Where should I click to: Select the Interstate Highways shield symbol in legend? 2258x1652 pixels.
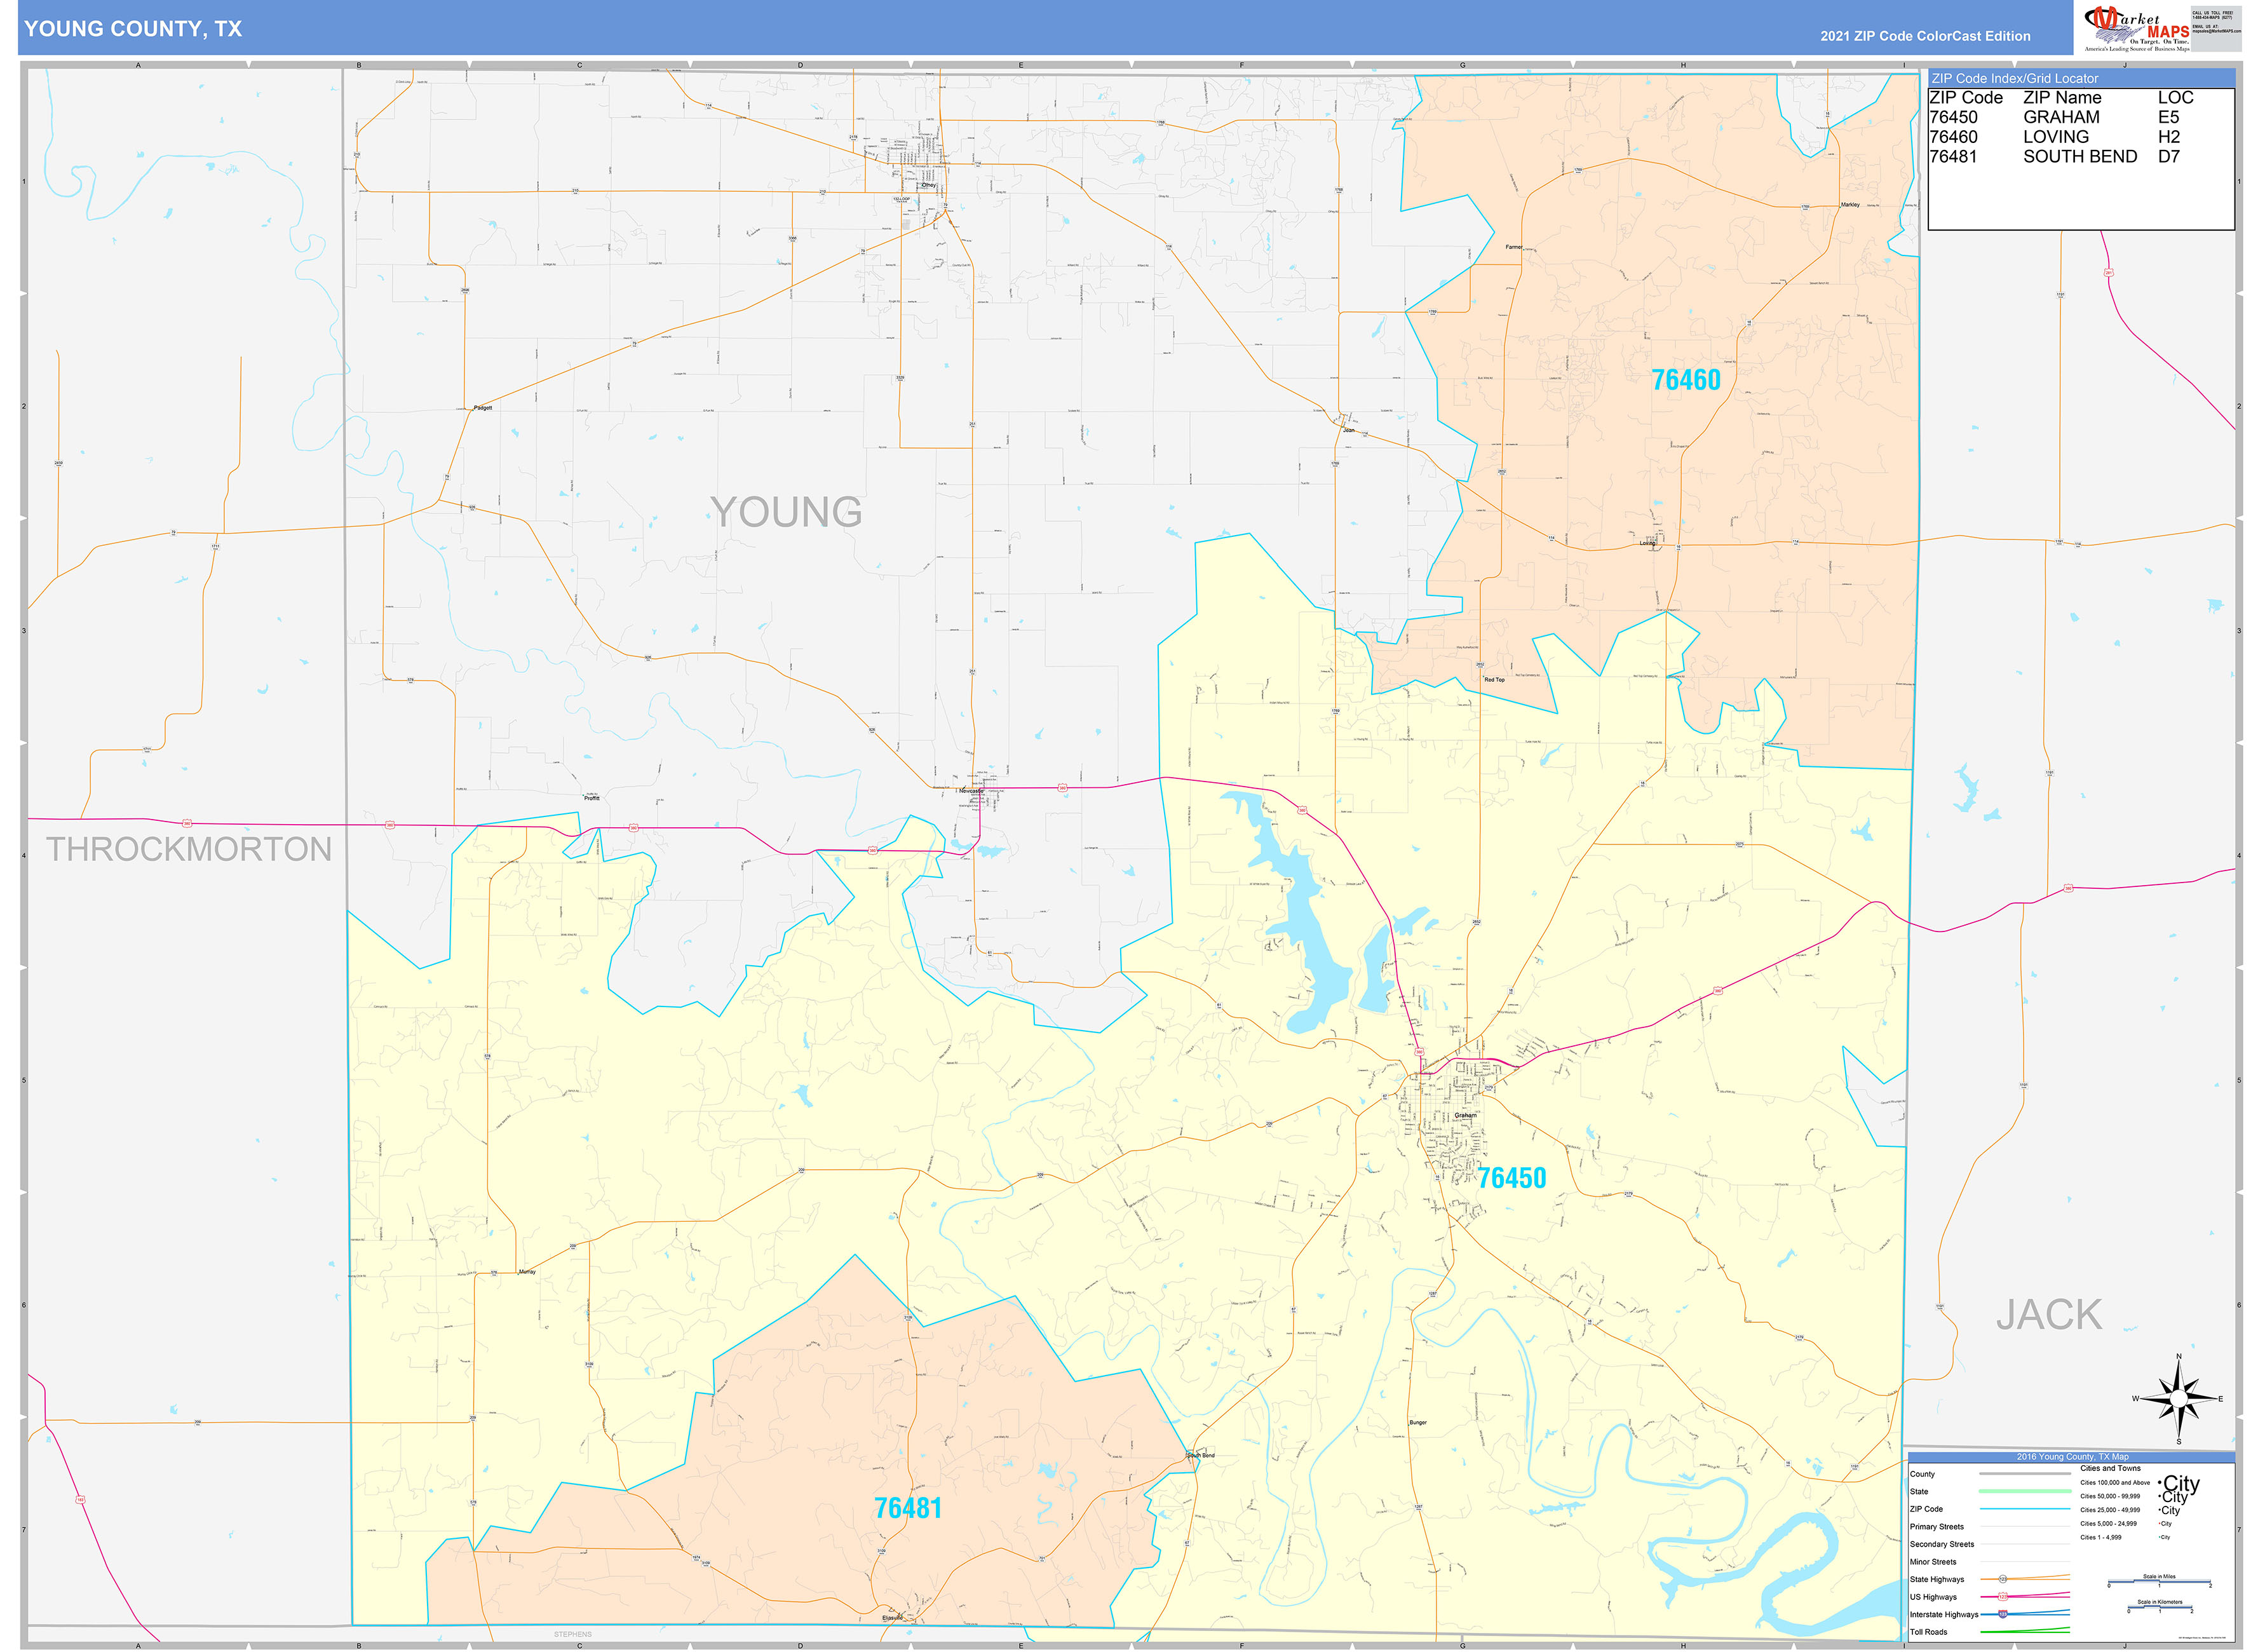point(2003,1615)
